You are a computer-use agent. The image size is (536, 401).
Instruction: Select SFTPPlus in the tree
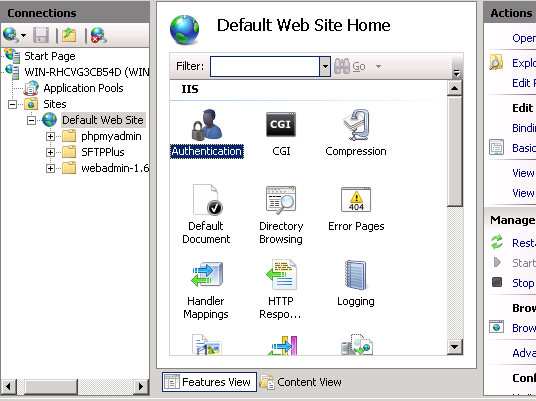(103, 152)
